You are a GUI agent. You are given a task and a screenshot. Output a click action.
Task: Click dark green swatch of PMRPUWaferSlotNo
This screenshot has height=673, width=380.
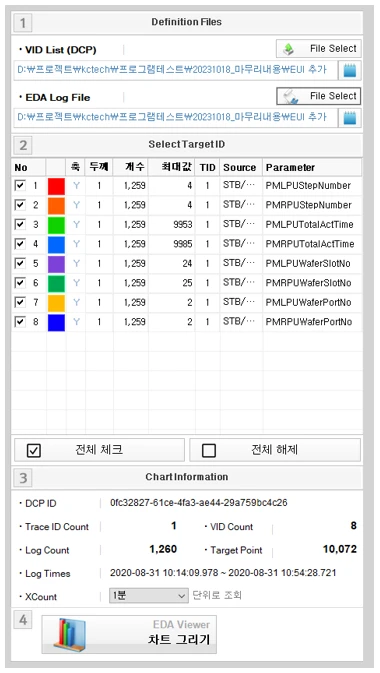pos(57,283)
